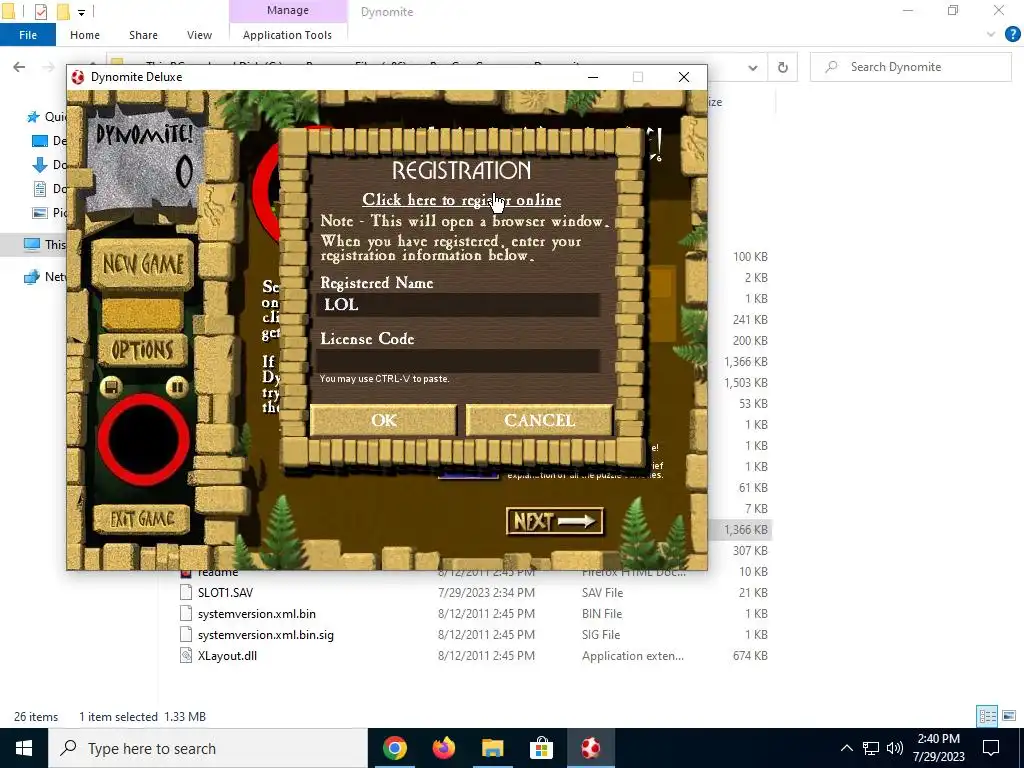Click Cancel in Registration dialog

pyautogui.click(x=539, y=420)
